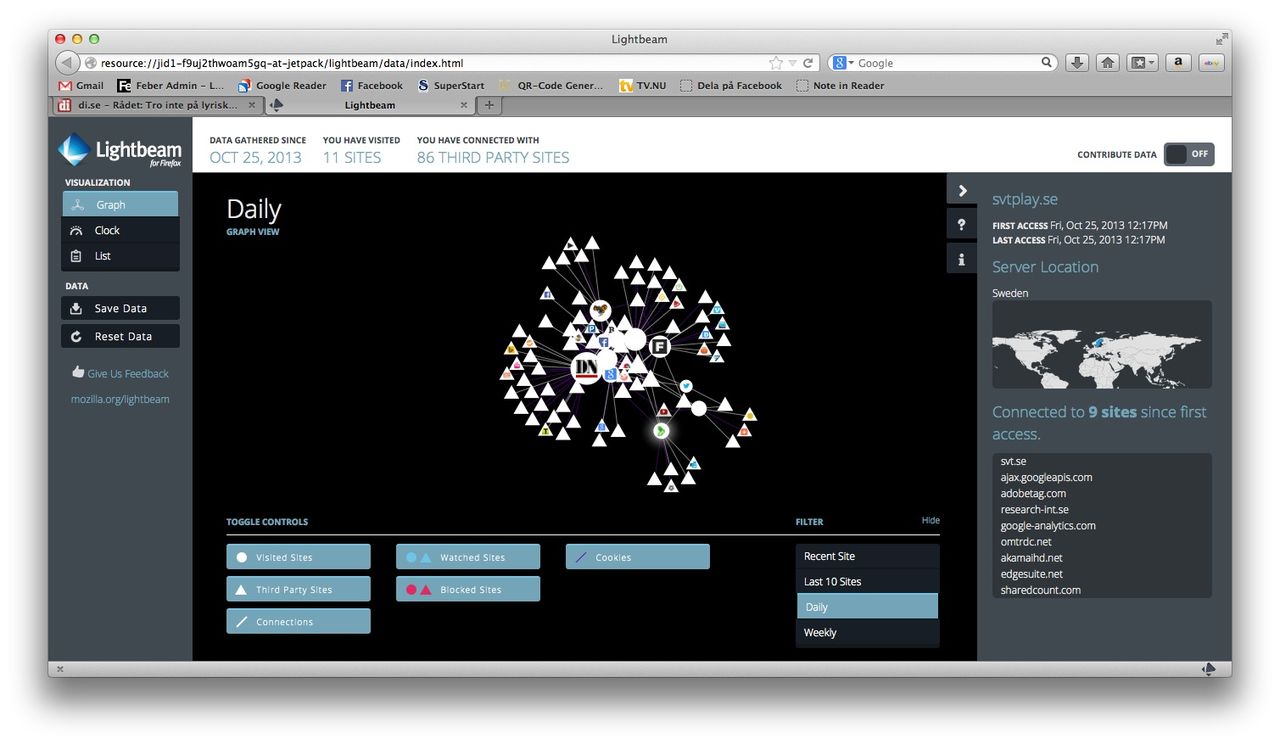Toggle Watched Sites visibility
1280x744 pixels.
point(468,557)
